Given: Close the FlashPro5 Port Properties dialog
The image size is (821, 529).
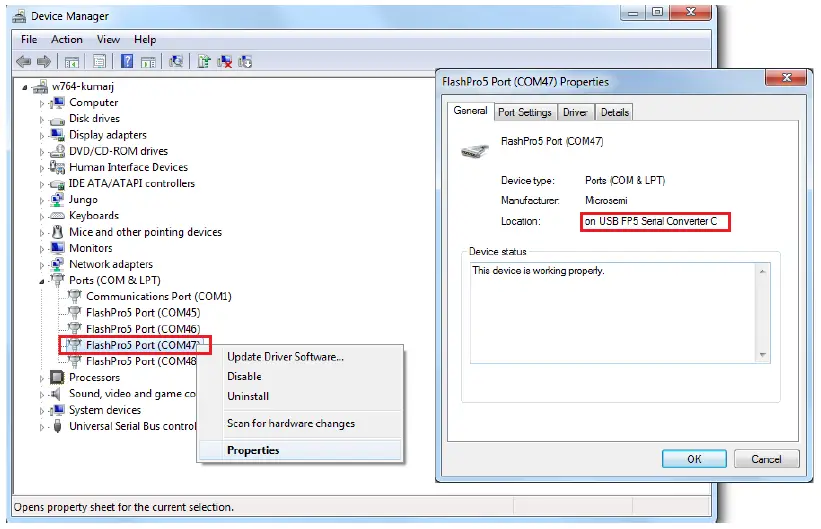Looking at the screenshot, I should 786,78.
